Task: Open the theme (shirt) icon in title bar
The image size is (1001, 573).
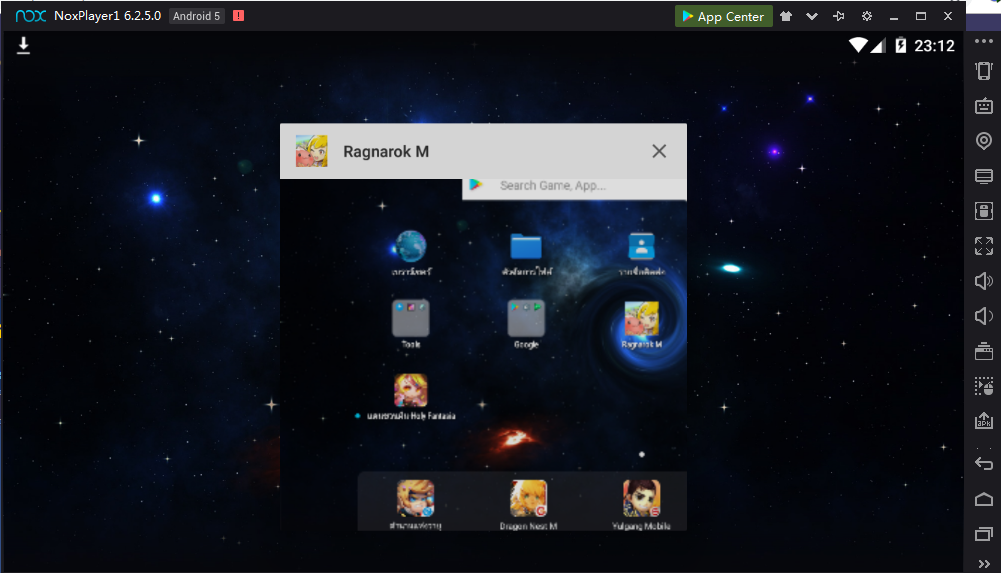Action: coord(786,16)
